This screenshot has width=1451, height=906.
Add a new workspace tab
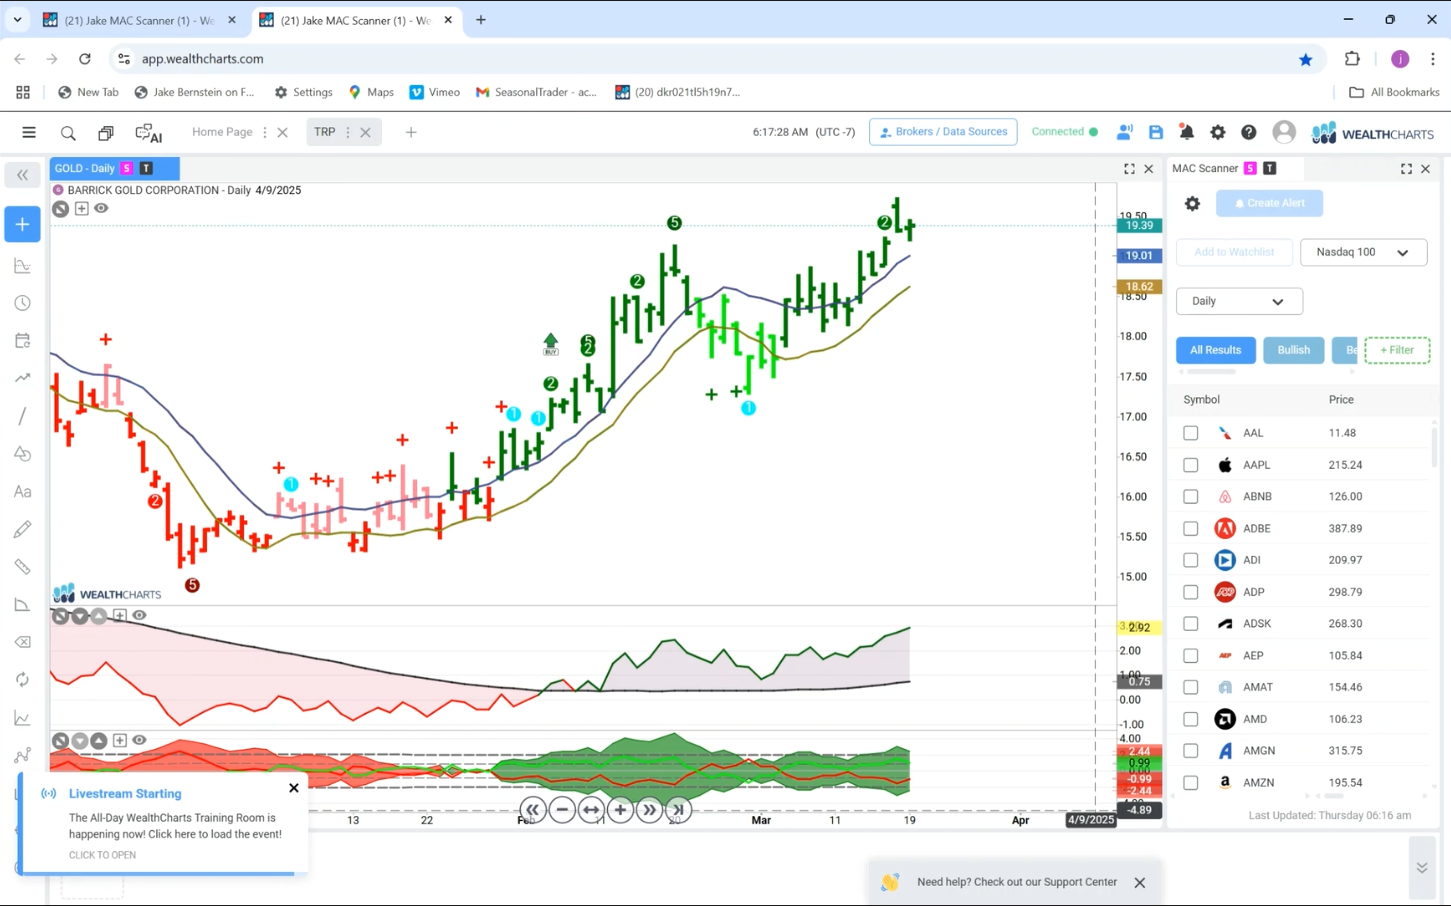pyautogui.click(x=411, y=132)
